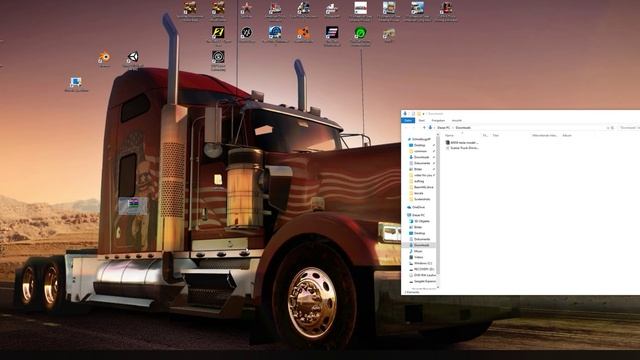Image resolution: width=640 pixels, height=360 pixels.
Task: Open the Start ribbon tab
Action: coord(422,120)
